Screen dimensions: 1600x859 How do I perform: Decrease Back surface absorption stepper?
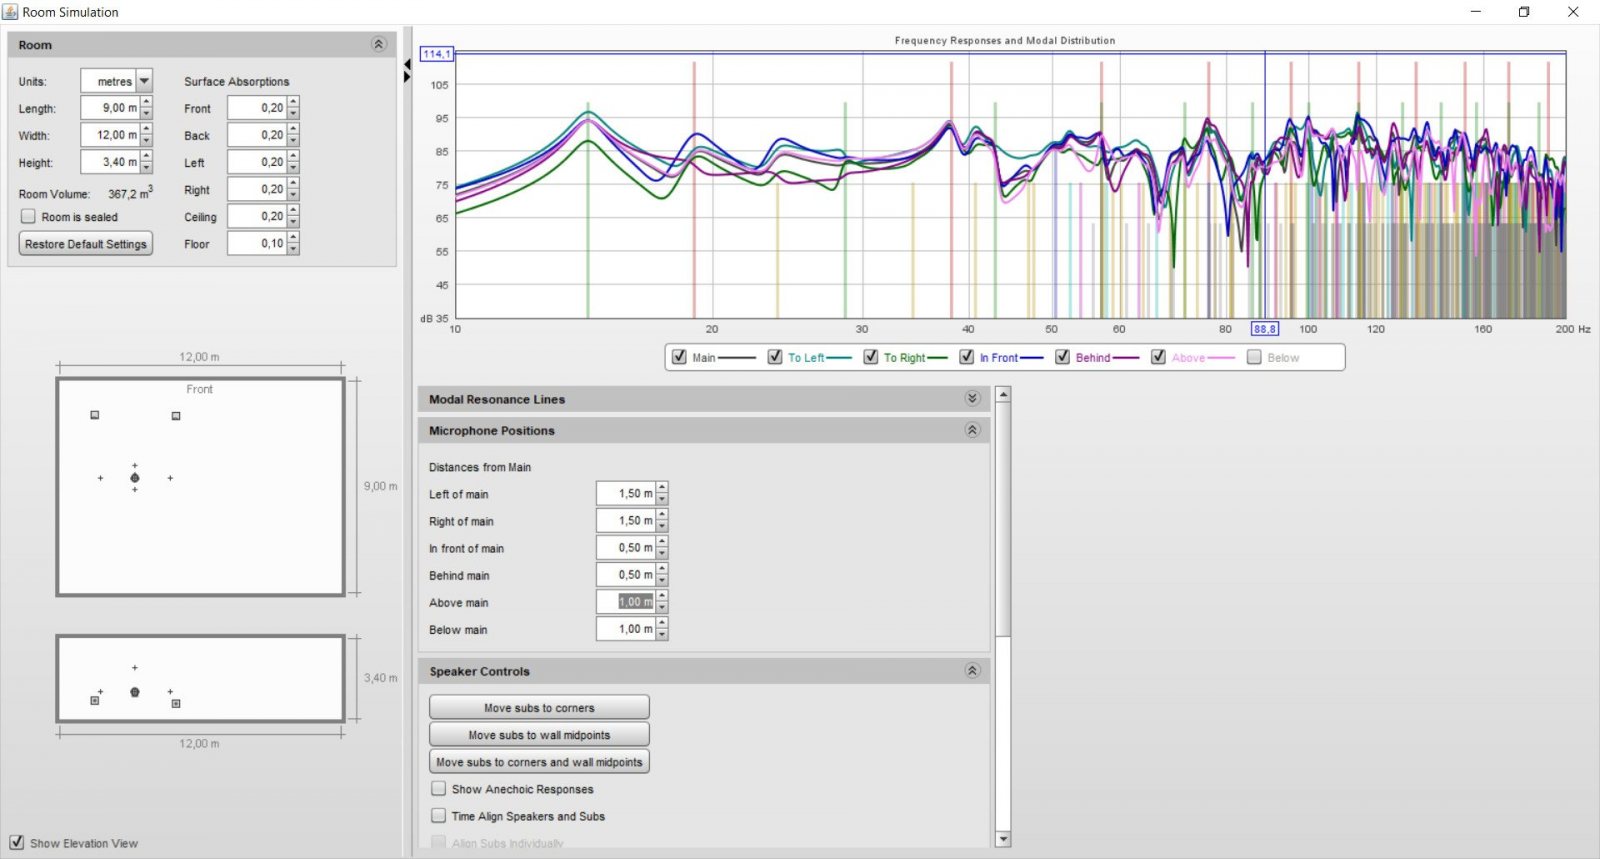coord(293,141)
